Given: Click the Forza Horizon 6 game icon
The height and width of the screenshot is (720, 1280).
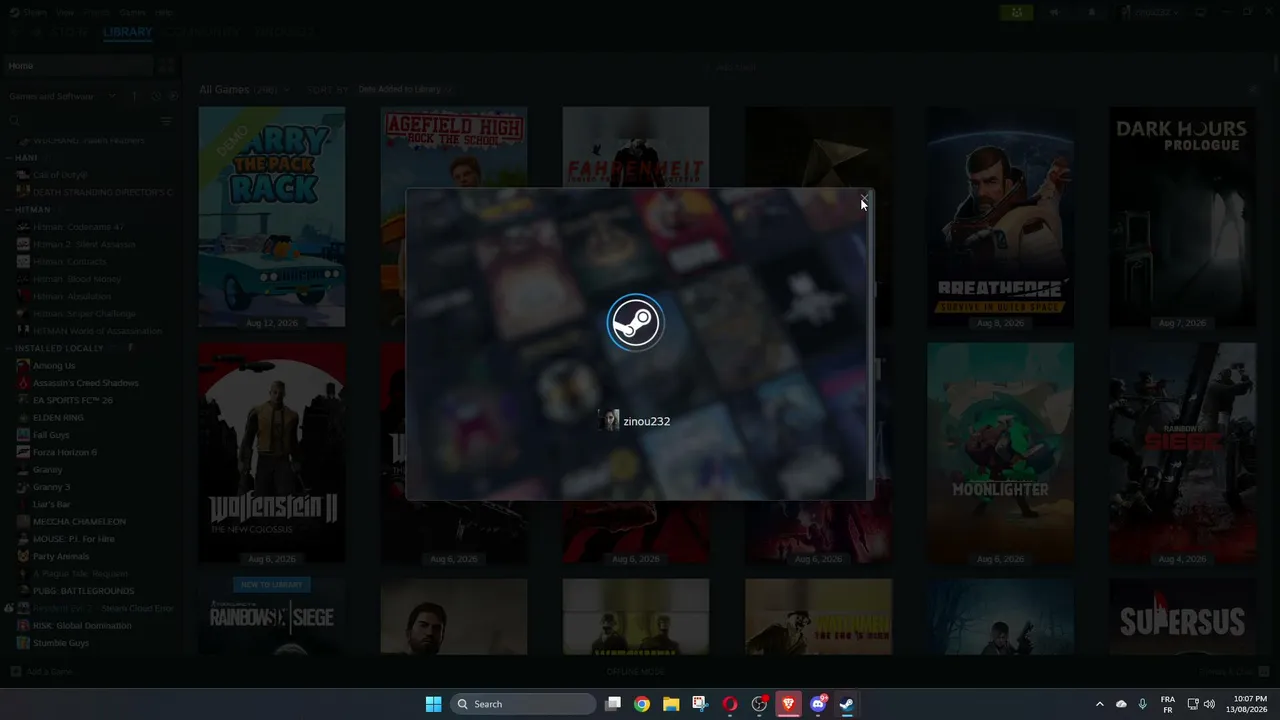Looking at the screenshot, I should [x=23, y=452].
